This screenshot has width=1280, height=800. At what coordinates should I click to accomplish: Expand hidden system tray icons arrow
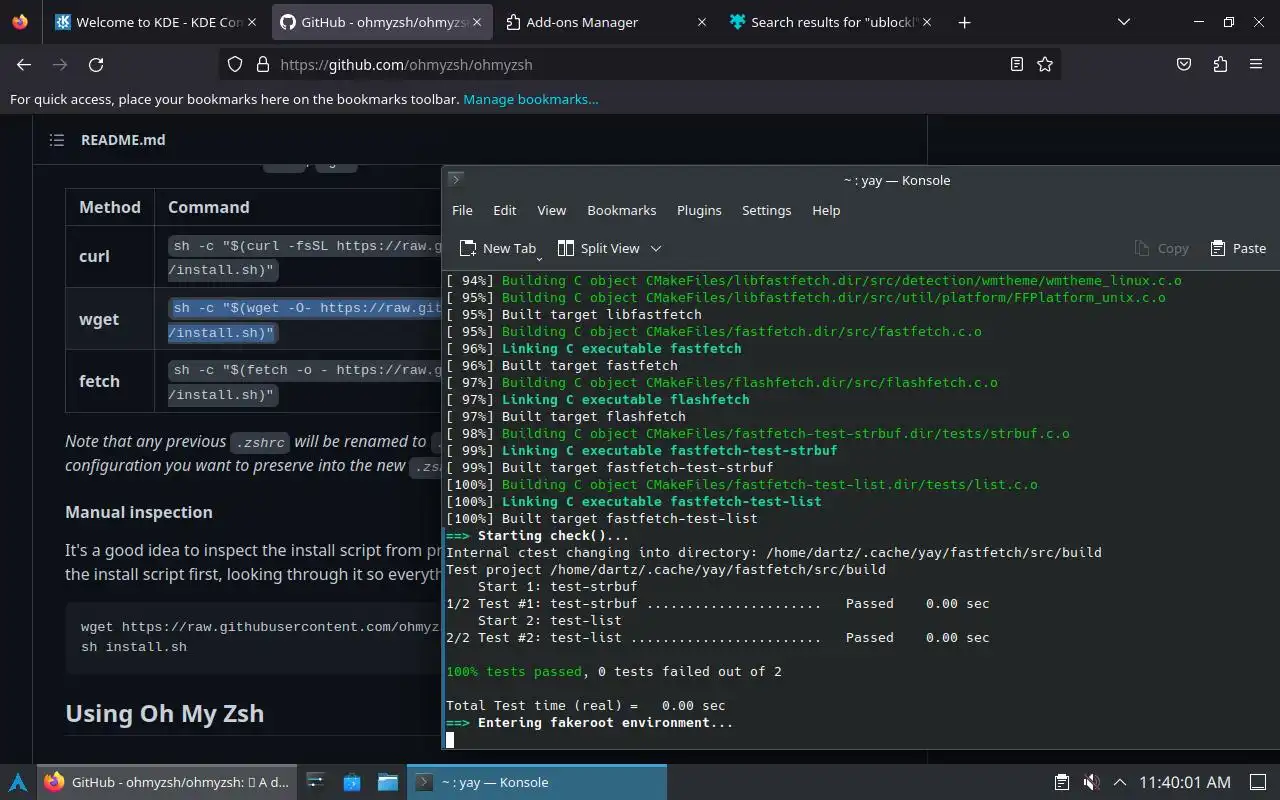tap(1120, 782)
